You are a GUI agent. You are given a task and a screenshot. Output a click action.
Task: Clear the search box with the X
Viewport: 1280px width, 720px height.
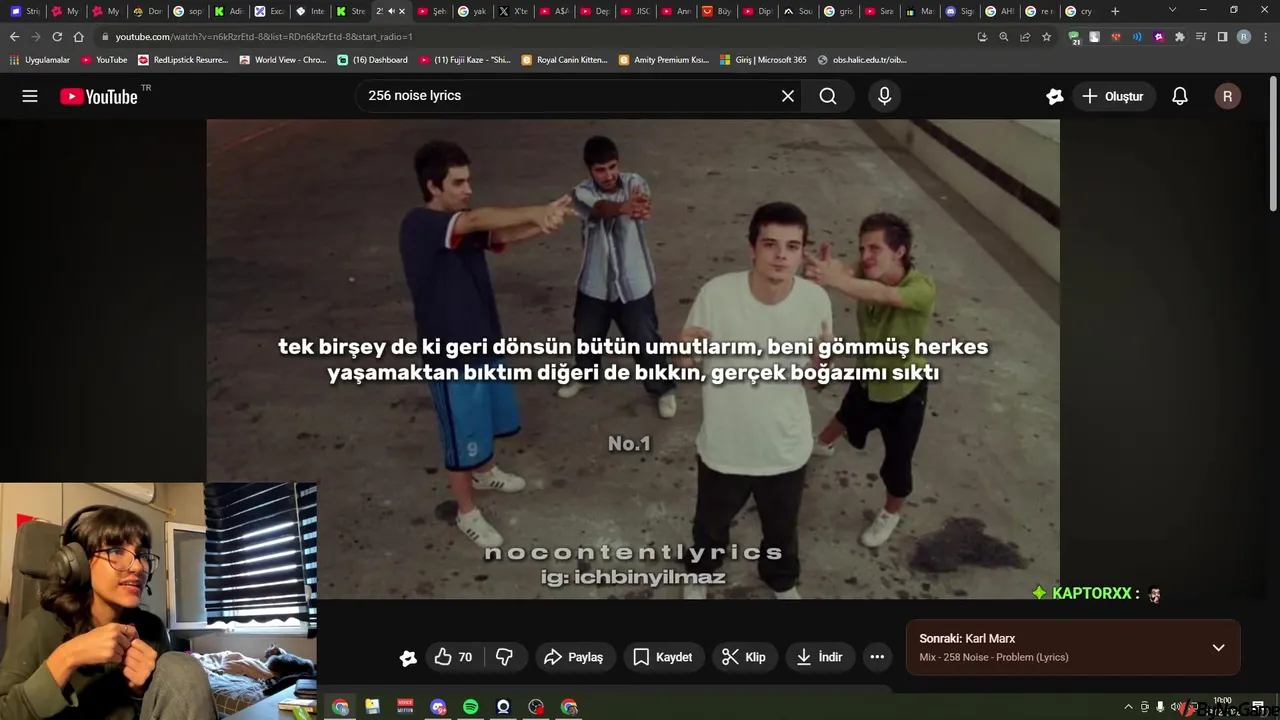pos(788,96)
